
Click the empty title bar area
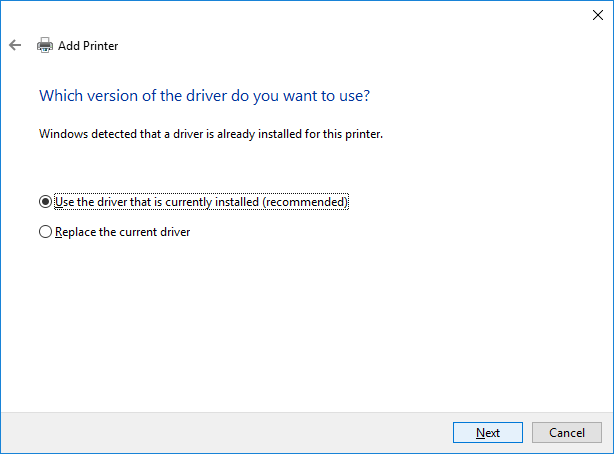tap(300, 14)
